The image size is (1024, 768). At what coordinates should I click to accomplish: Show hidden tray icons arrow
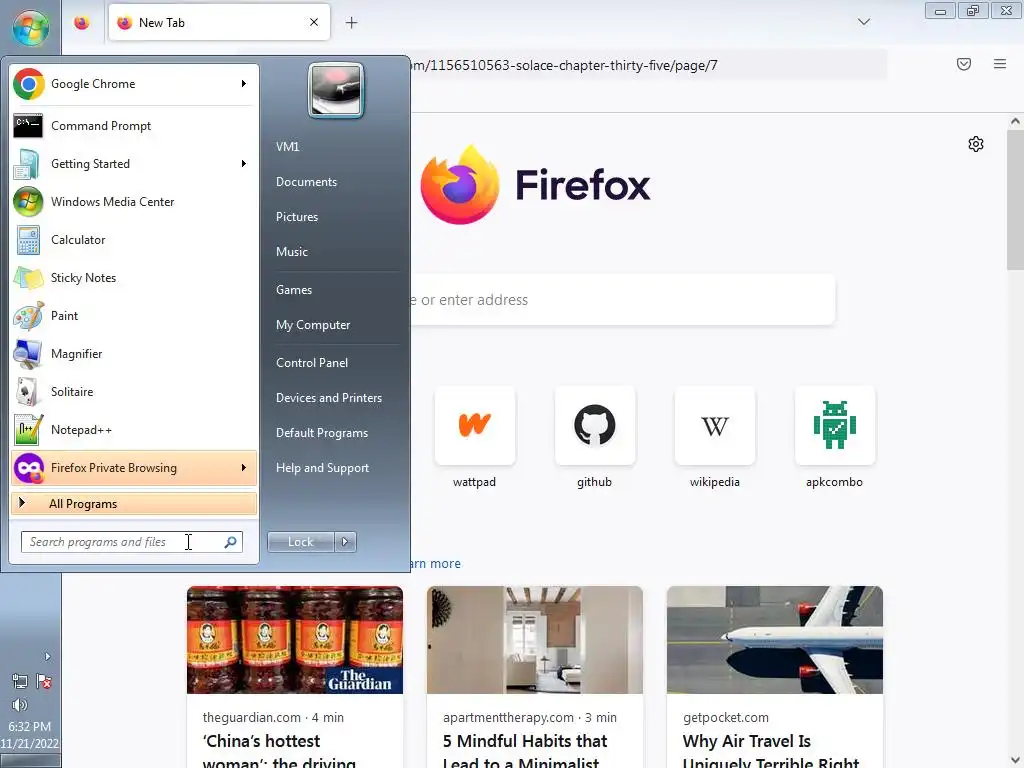[47, 656]
